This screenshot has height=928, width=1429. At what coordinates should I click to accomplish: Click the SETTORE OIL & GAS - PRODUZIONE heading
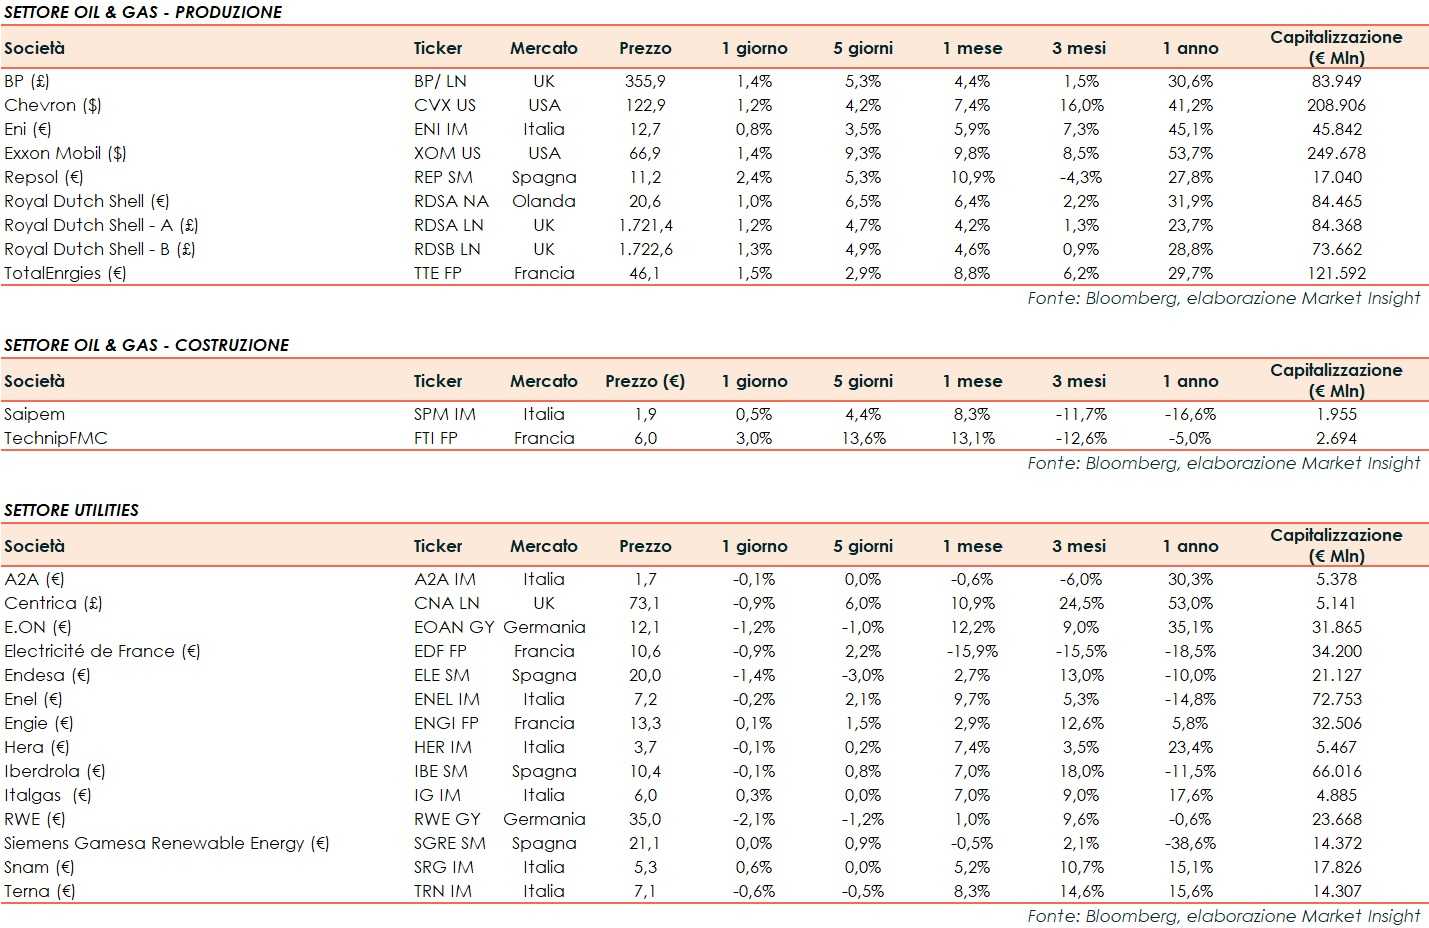(x=143, y=12)
